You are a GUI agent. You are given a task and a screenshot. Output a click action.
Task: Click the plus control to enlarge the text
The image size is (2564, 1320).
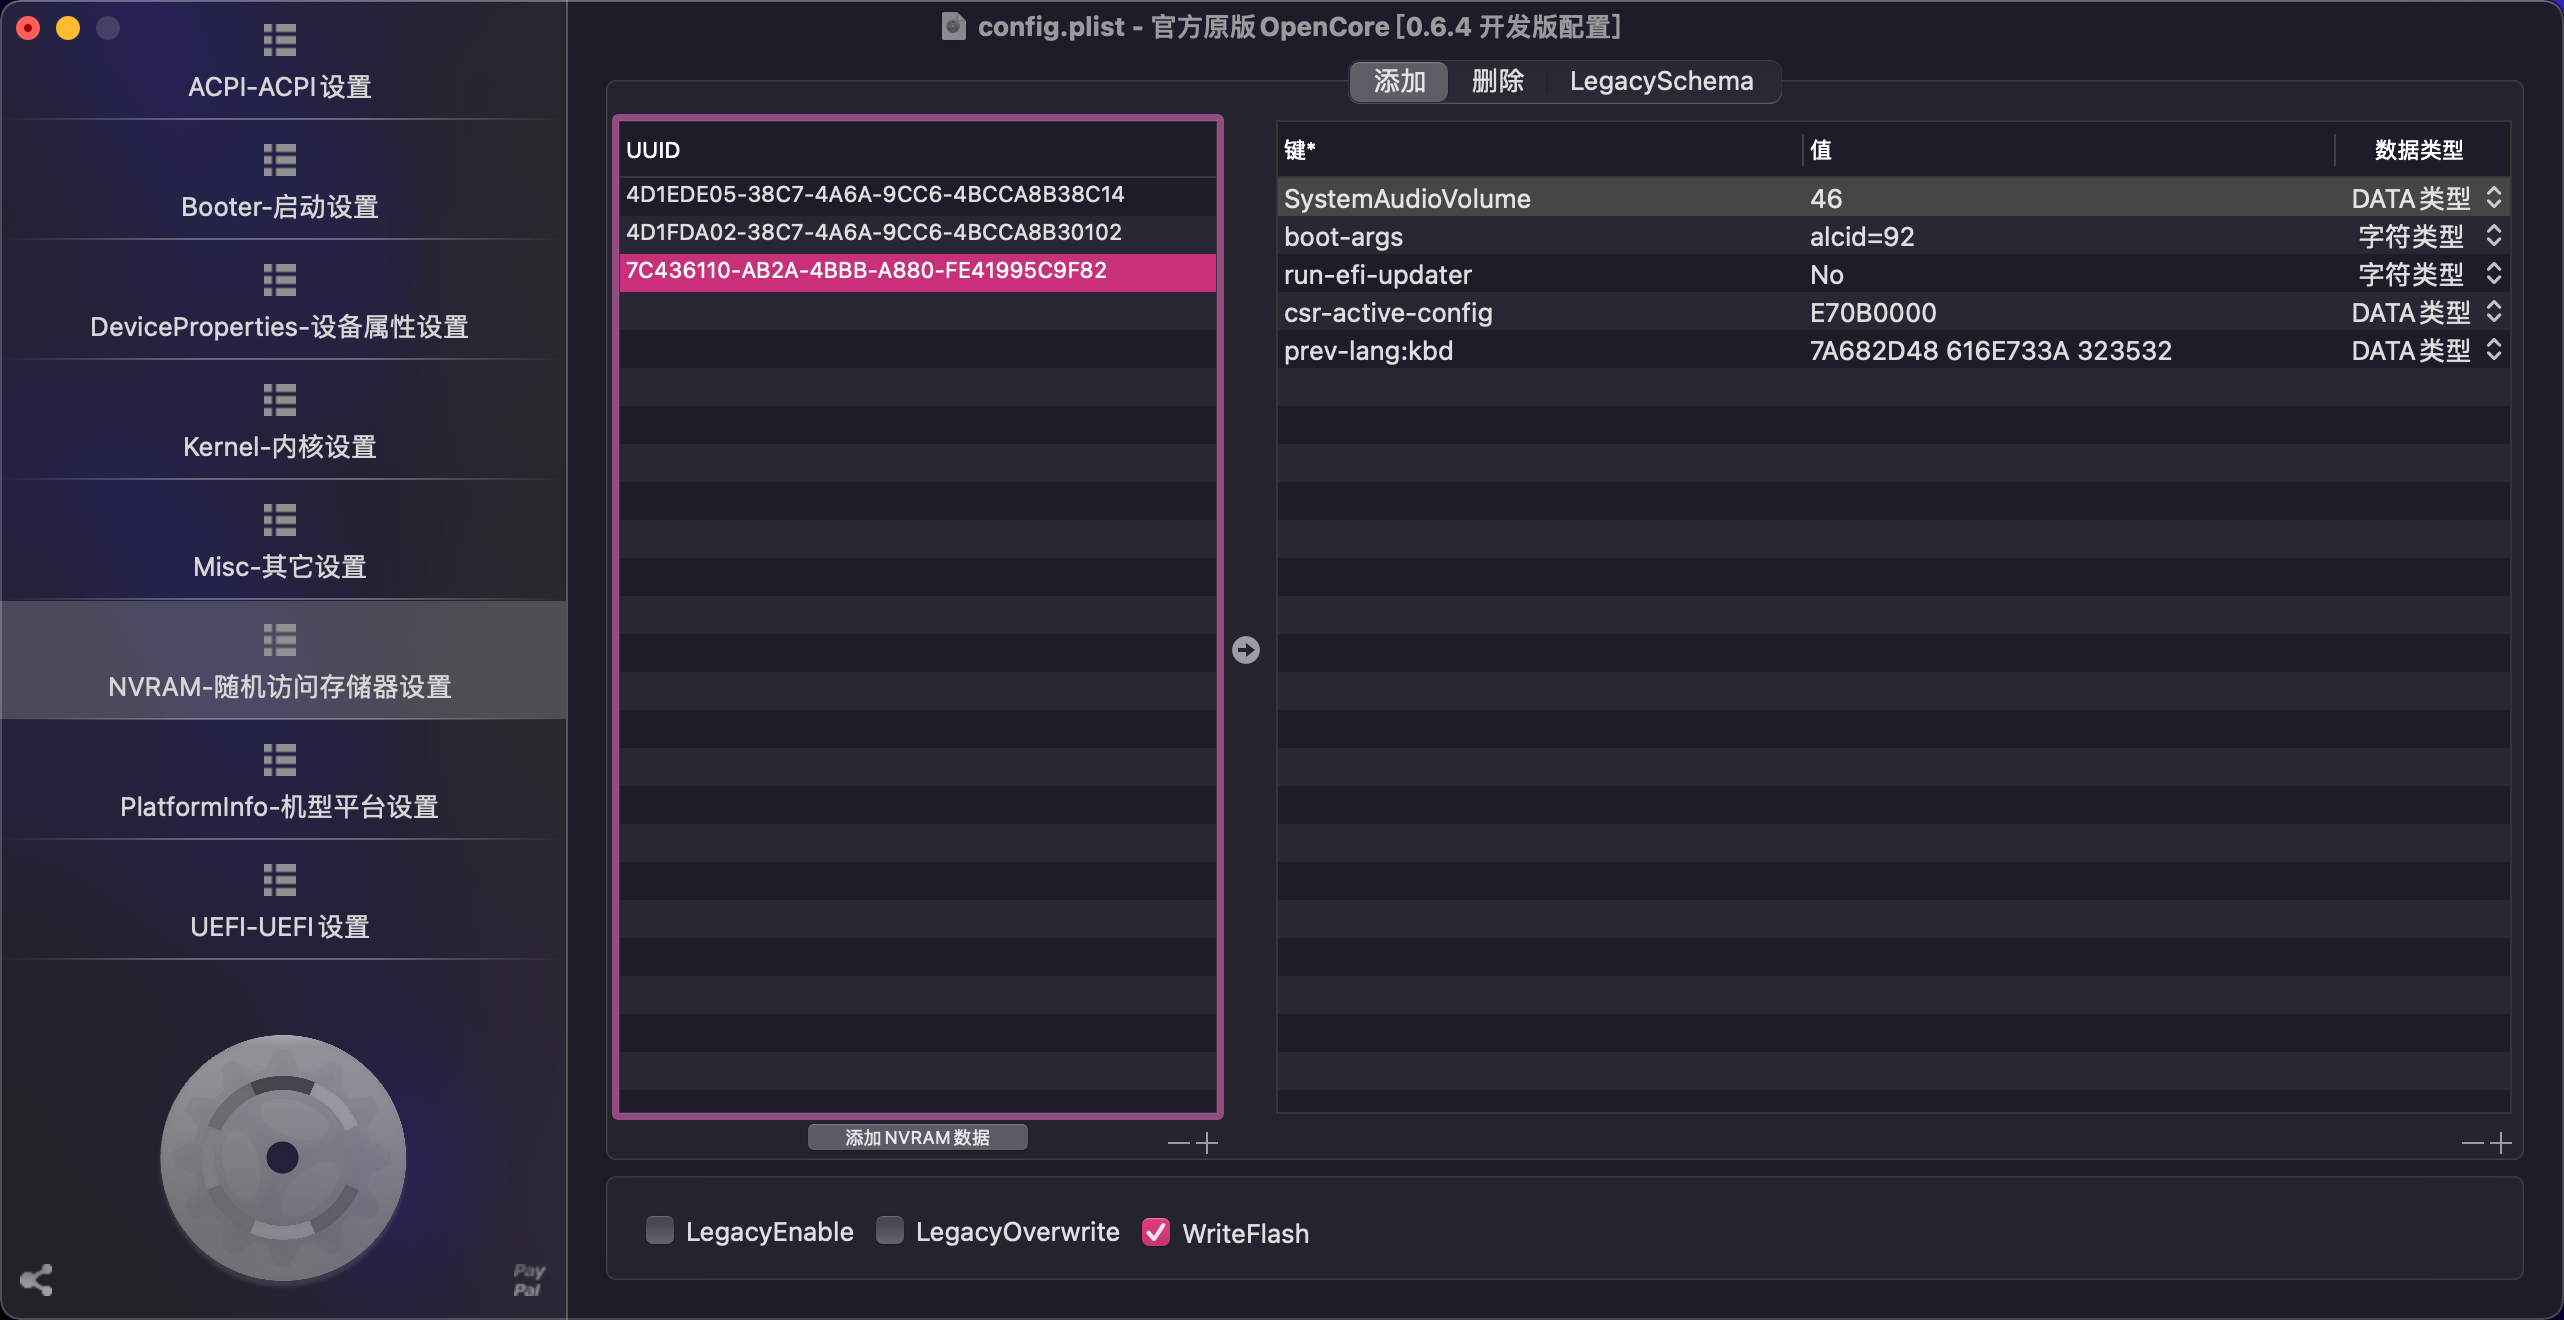(x=1208, y=1143)
